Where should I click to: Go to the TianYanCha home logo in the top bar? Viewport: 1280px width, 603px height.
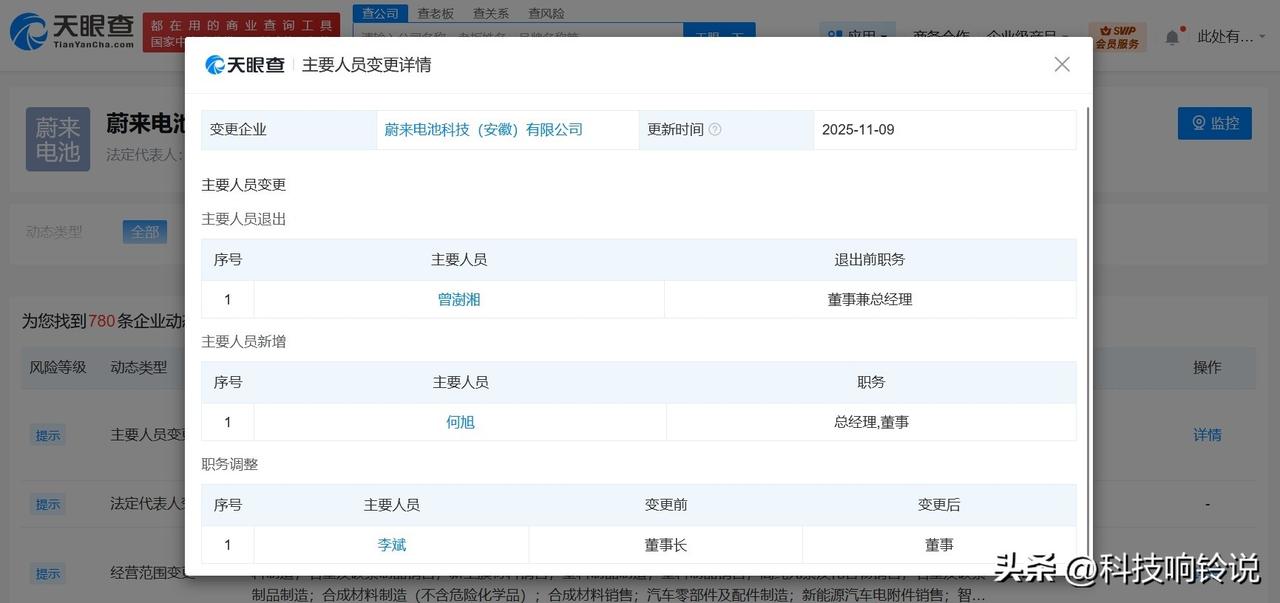pos(72,31)
